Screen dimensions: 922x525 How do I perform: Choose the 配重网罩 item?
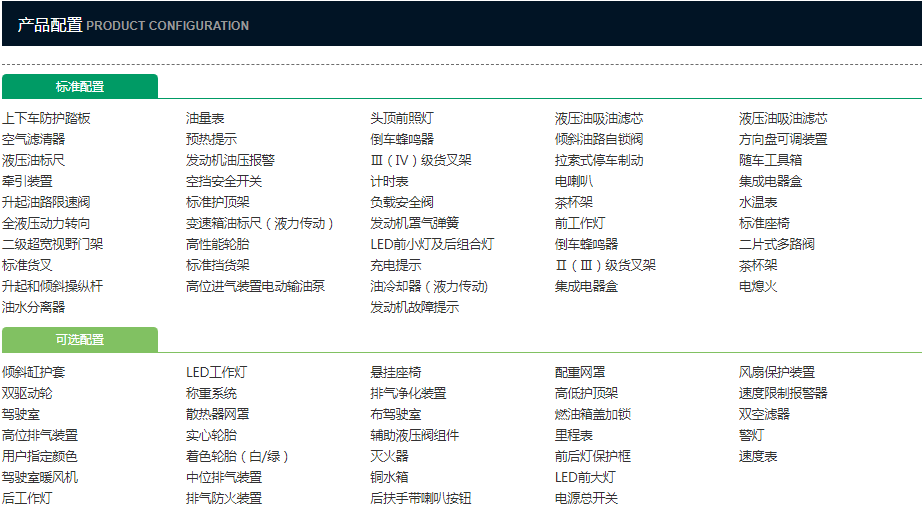click(580, 372)
